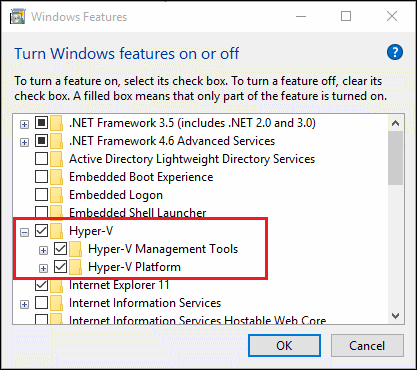Select the 'Hyper-V Platform' label text

coord(134,267)
